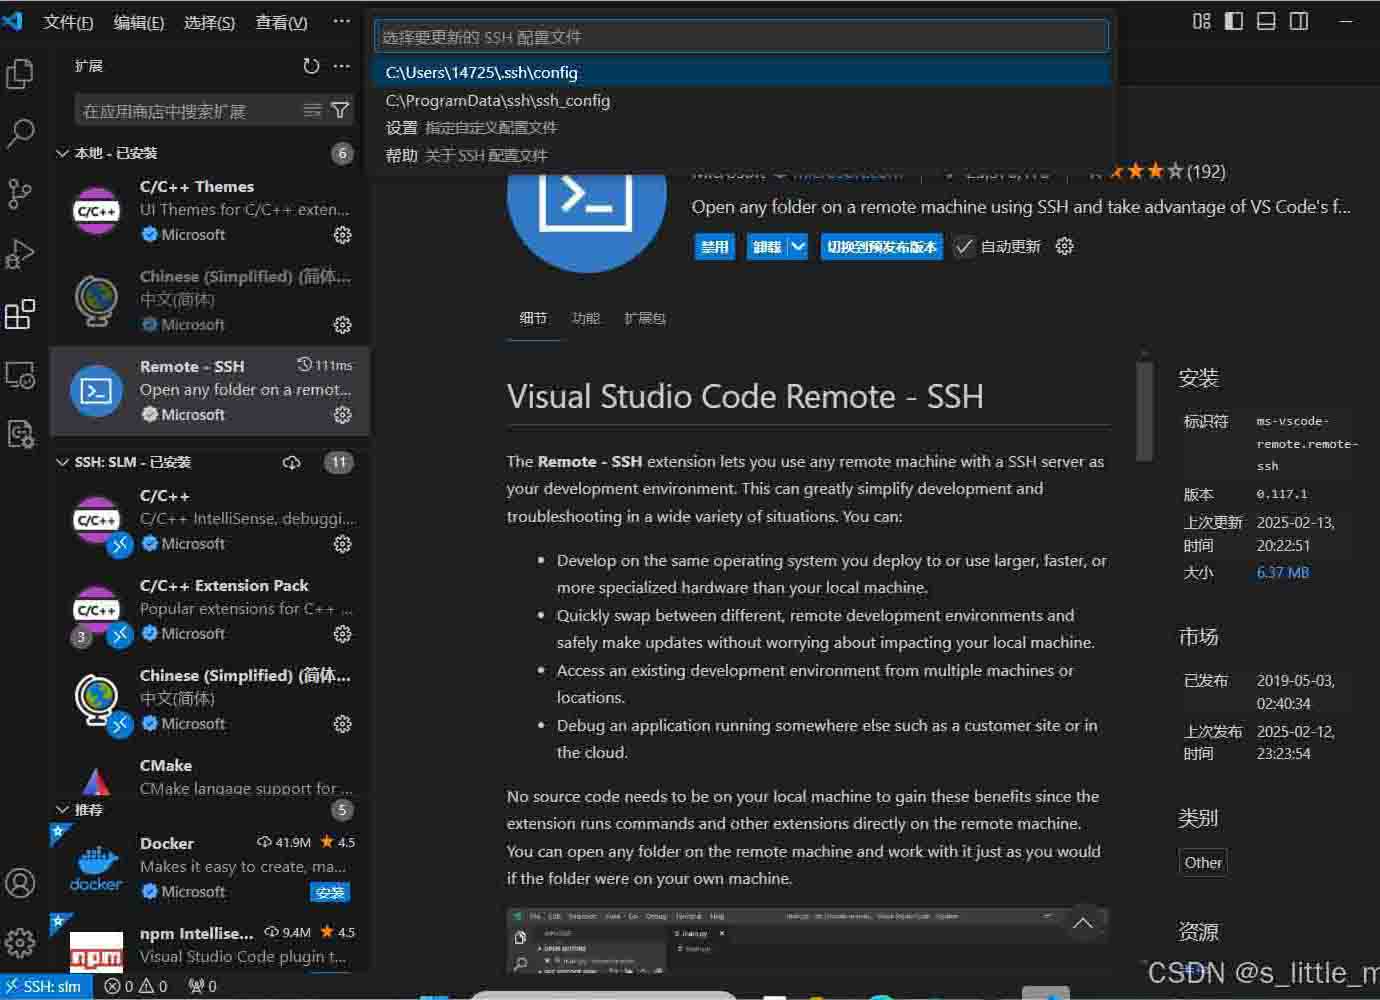Open Remote Explorer icon in activity bar
1380x1000 pixels.
[x=20, y=376]
